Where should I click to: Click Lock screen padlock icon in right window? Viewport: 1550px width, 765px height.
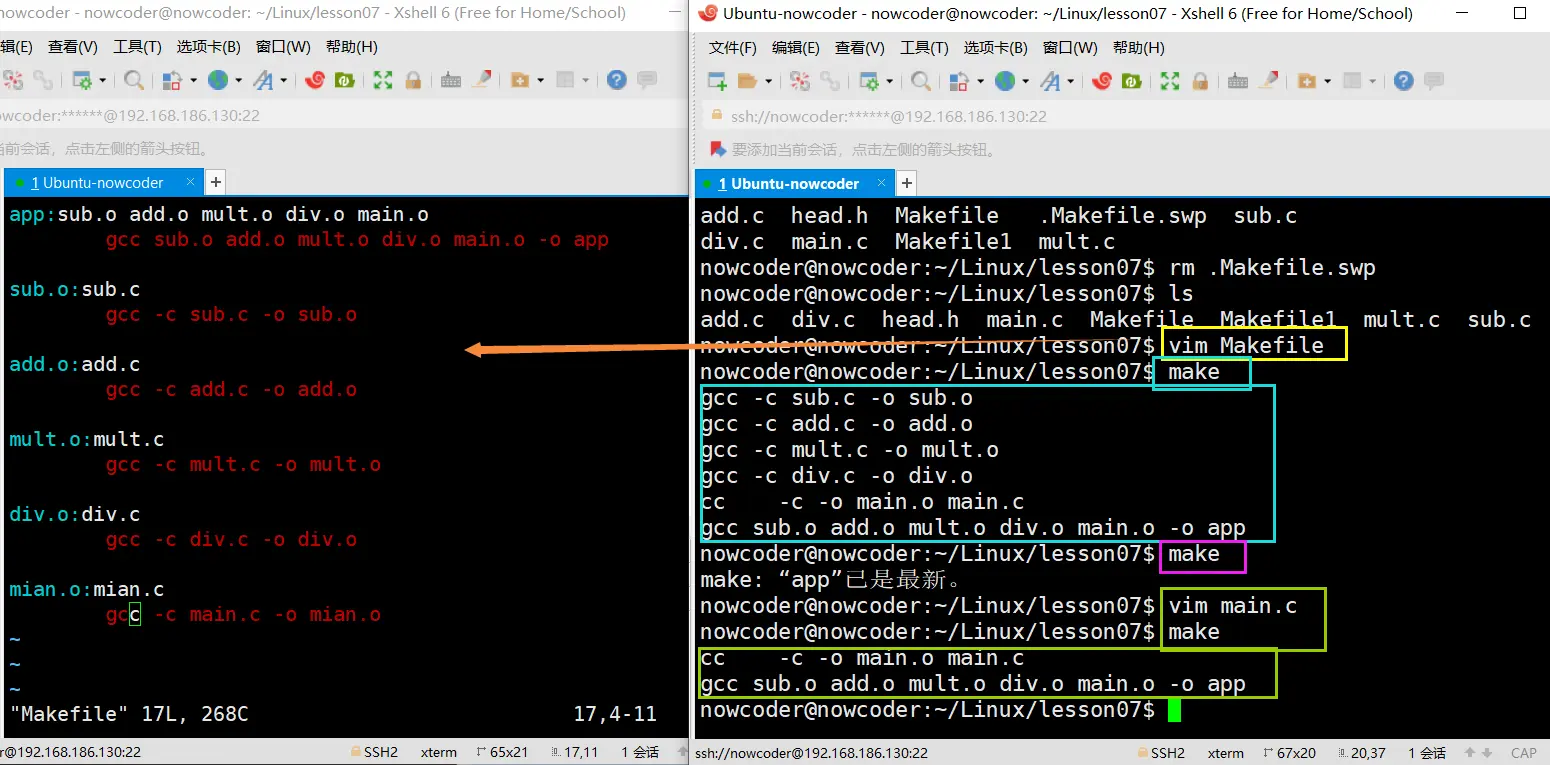pyautogui.click(x=1200, y=81)
